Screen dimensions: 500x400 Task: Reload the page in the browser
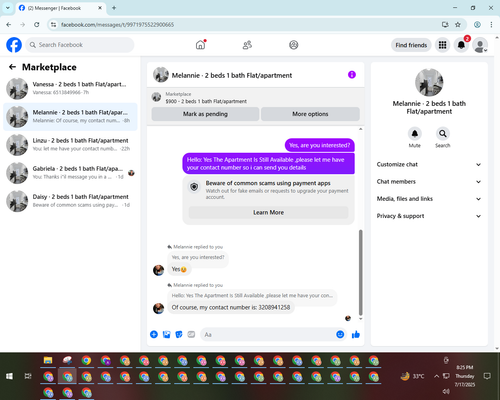pos(37,25)
